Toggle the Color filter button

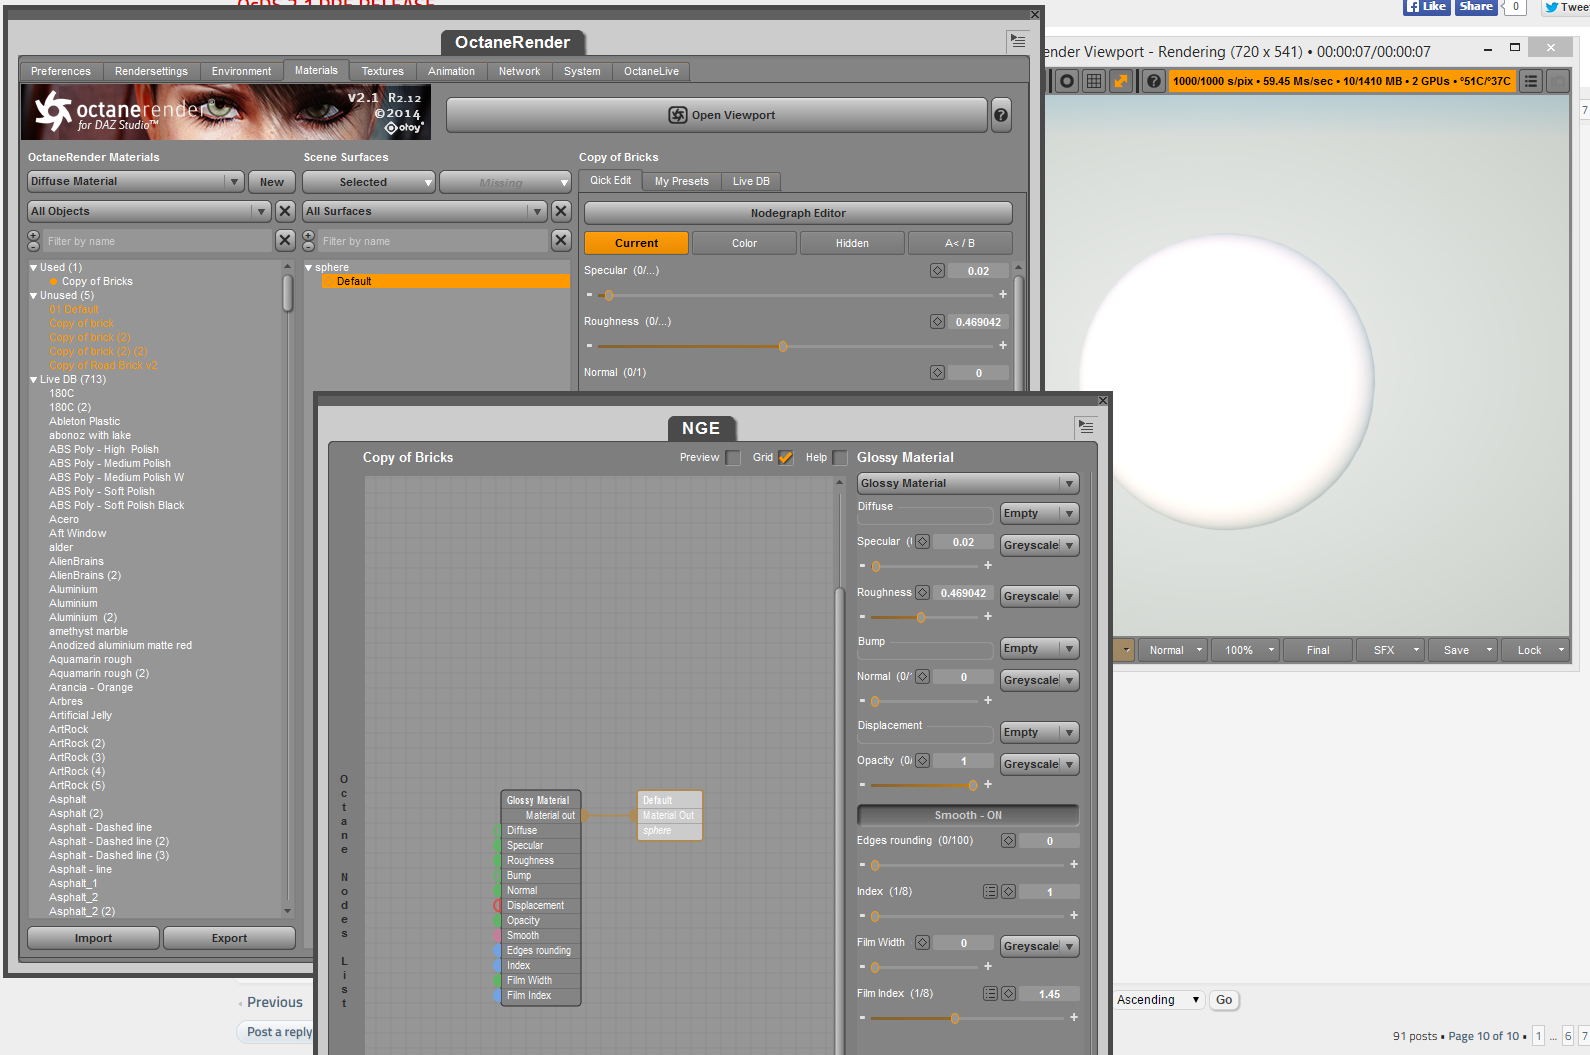(745, 243)
